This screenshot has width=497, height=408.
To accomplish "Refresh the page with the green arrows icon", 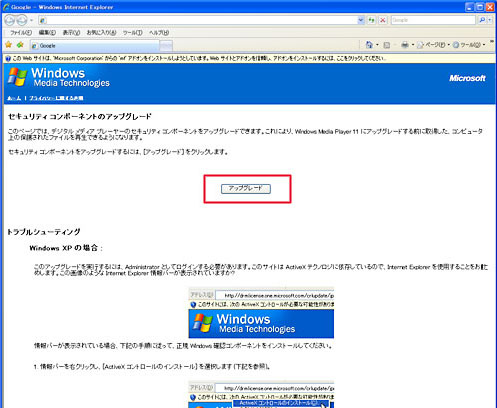I will click(x=371, y=20).
